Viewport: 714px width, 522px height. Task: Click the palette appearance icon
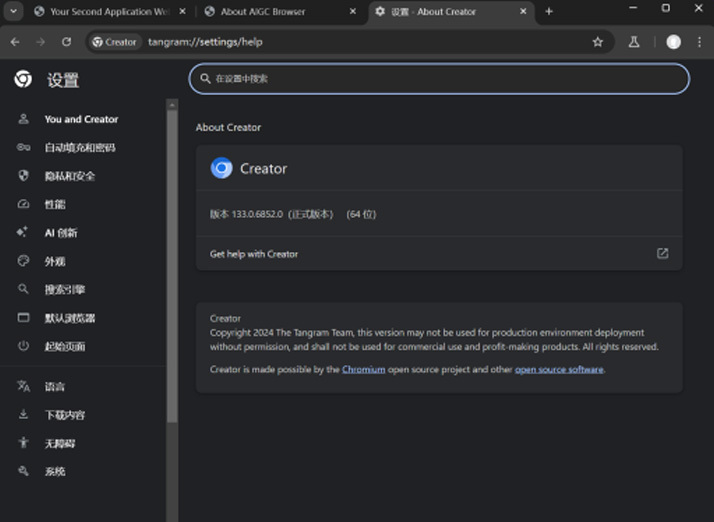(23, 261)
